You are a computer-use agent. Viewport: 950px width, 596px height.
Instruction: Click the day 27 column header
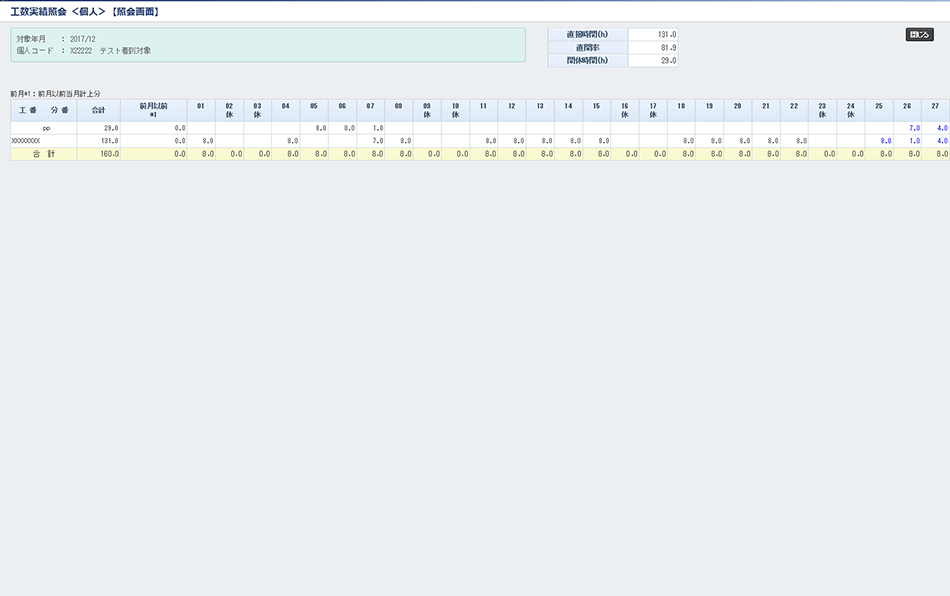pos(935,110)
